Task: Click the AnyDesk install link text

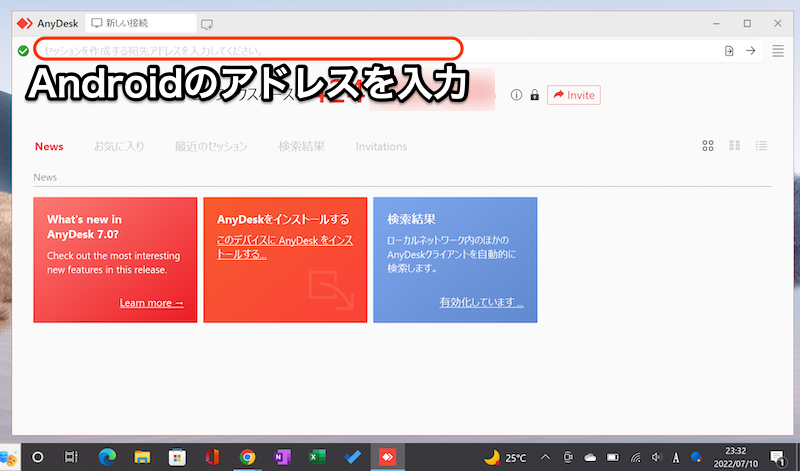Action: pos(284,247)
